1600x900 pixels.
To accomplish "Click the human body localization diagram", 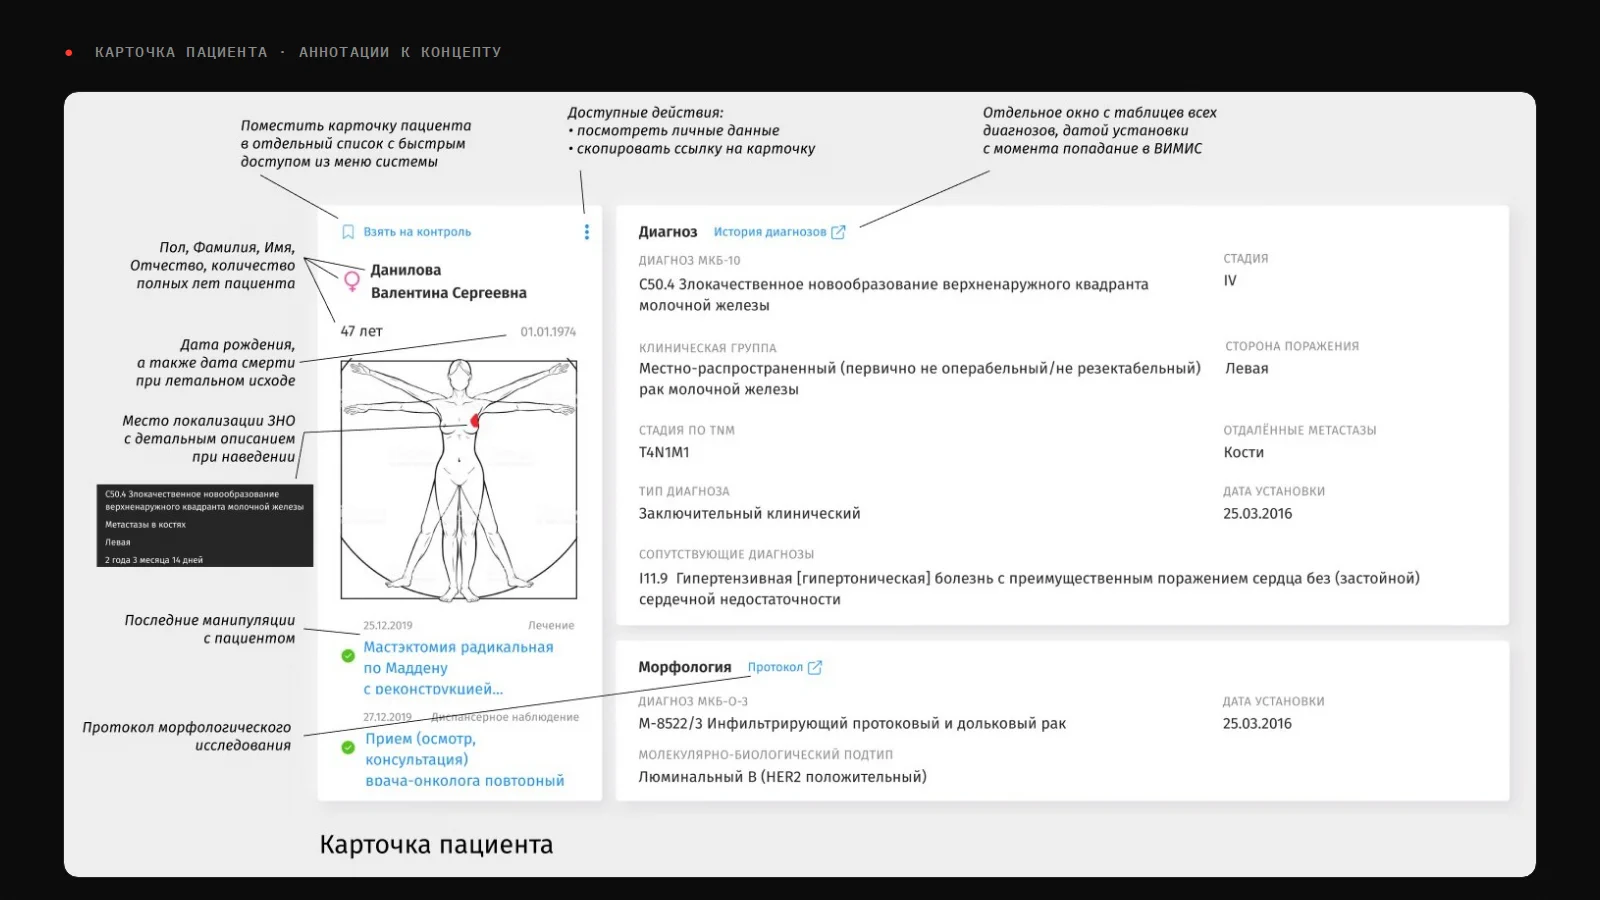I will tap(459, 480).
